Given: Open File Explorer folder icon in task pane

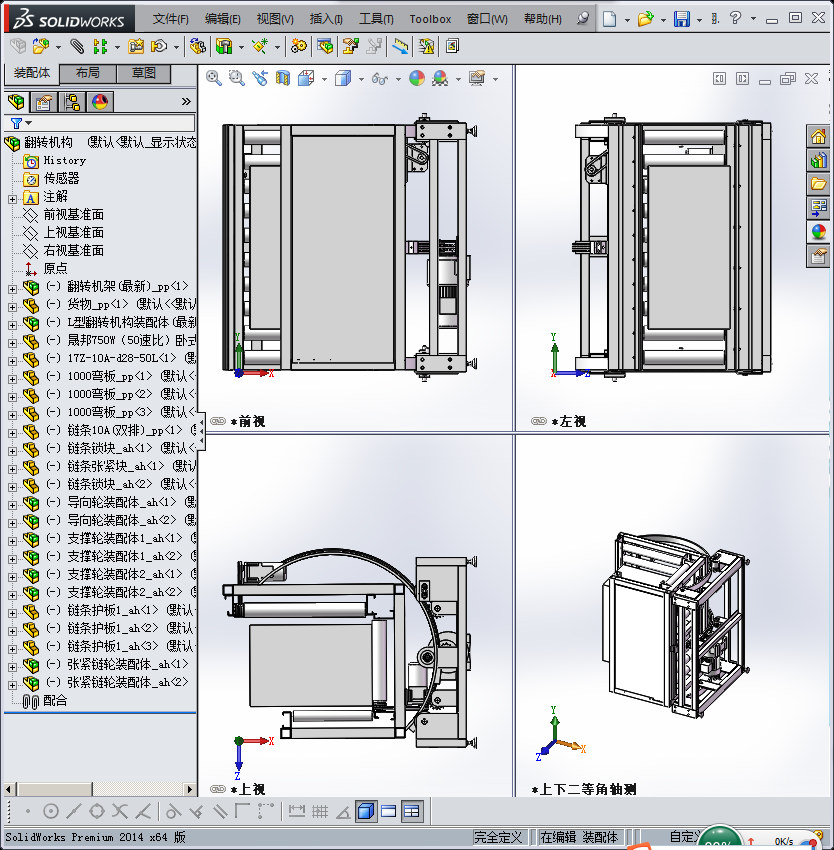Looking at the screenshot, I should click(818, 184).
